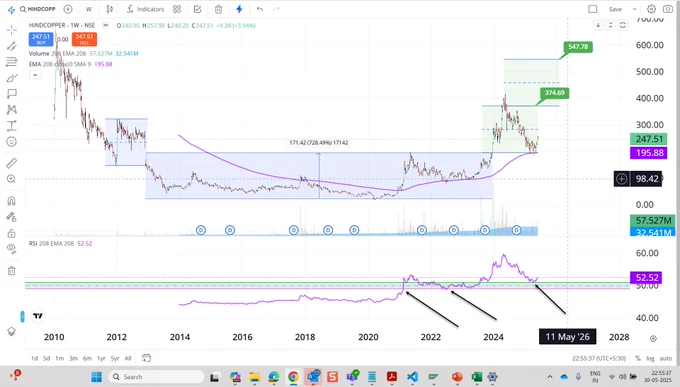
Task: Change the chart candle style
Action: (110, 9)
